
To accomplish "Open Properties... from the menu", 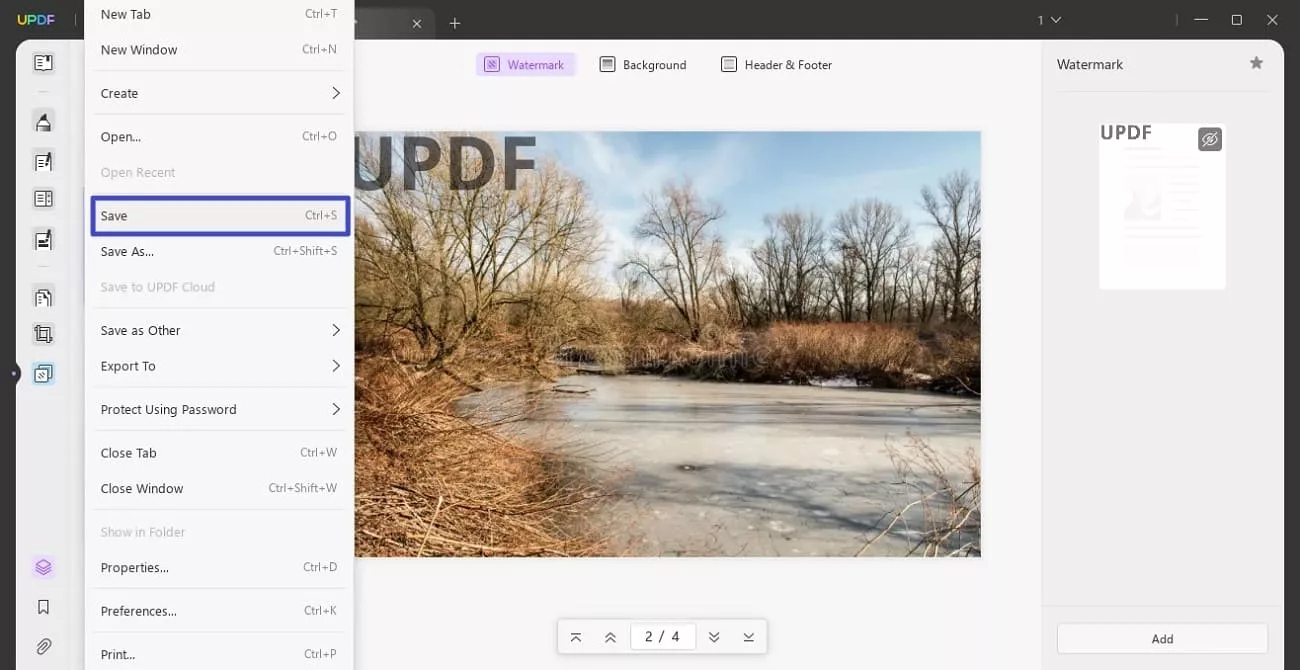I will 219,568.
